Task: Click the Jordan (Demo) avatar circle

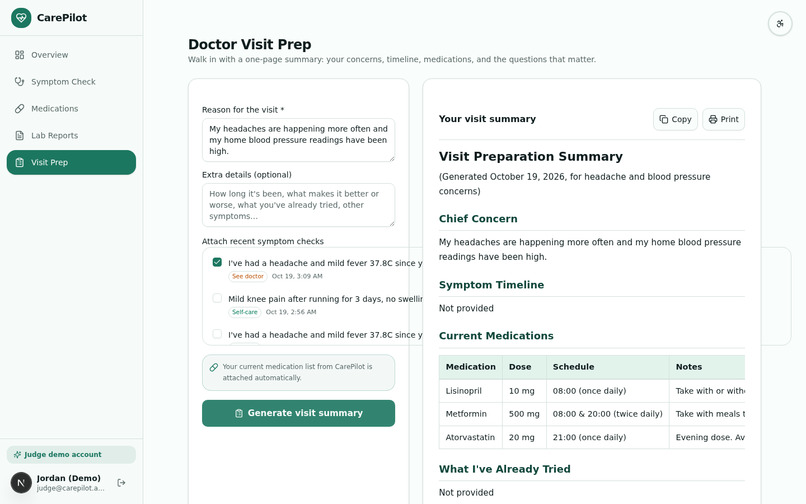Action: click(21, 482)
